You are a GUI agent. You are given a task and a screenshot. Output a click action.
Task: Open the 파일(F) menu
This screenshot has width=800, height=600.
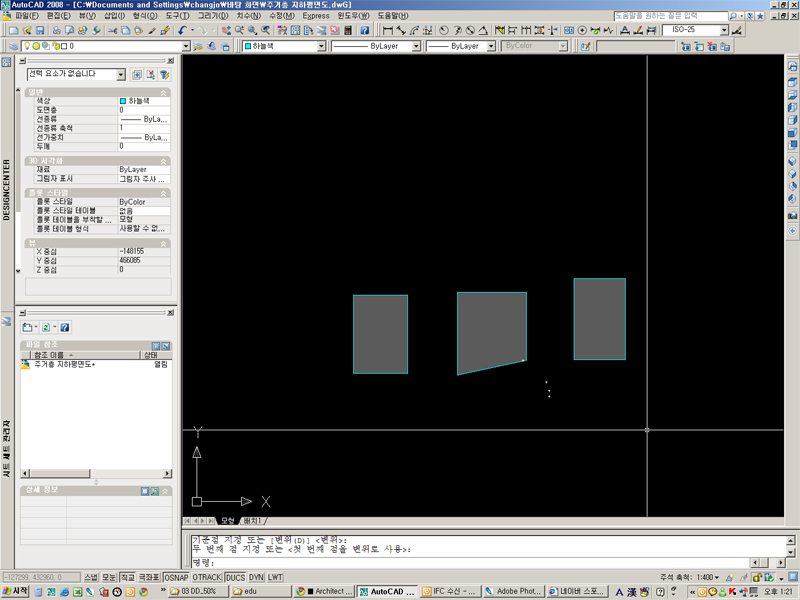28,16
